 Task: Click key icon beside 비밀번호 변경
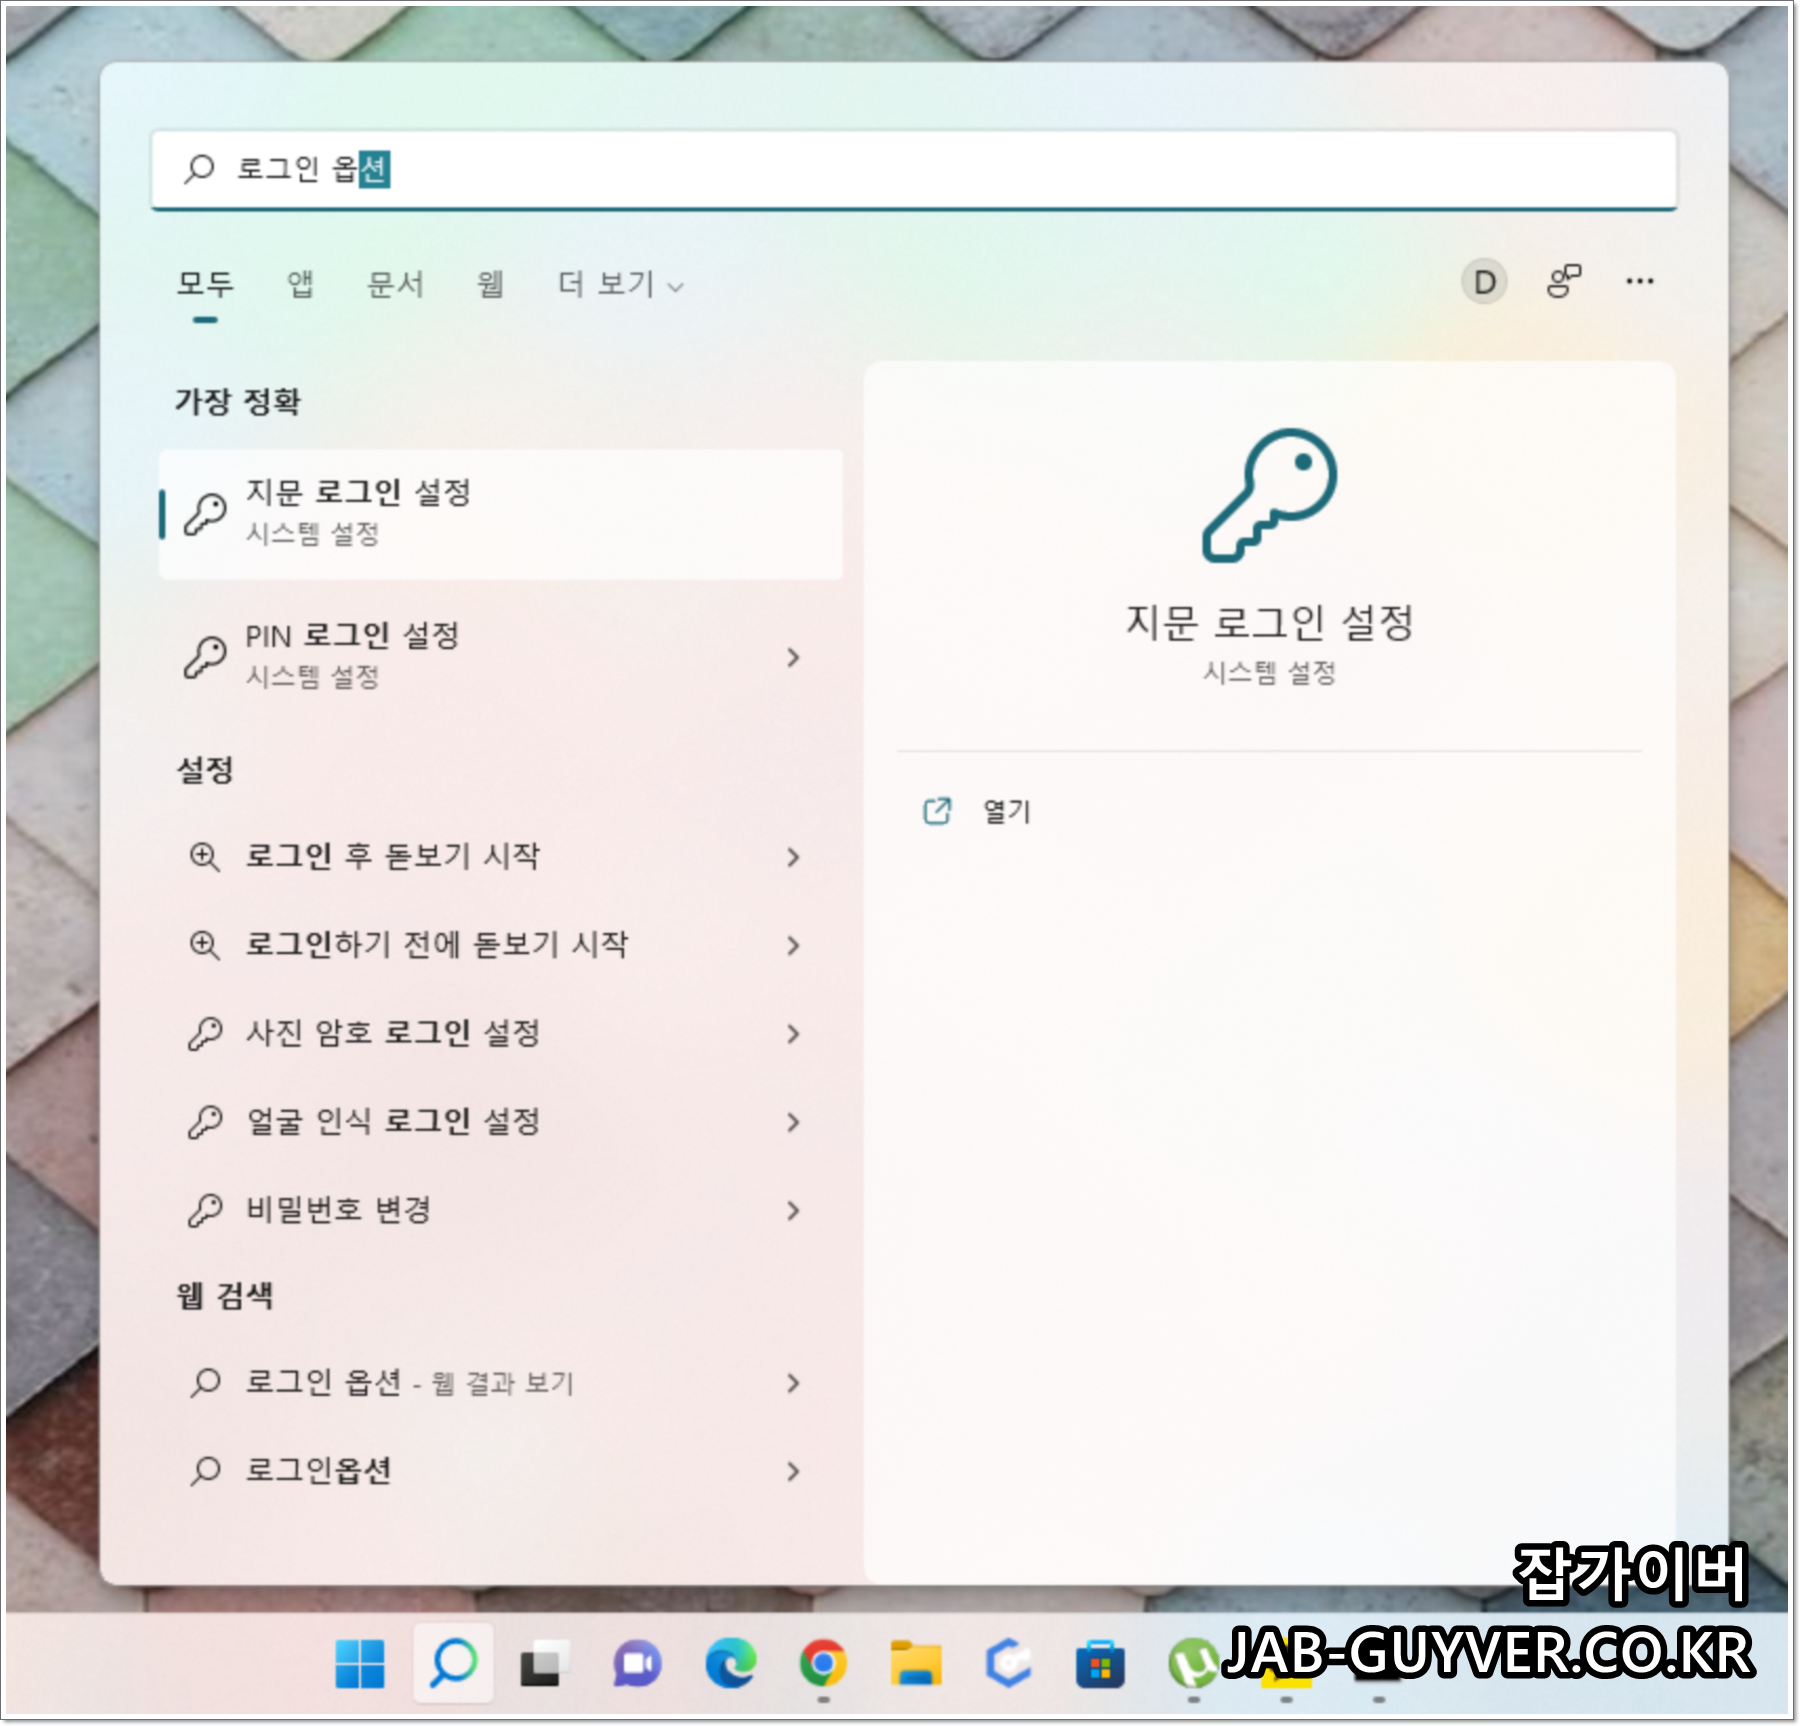pyautogui.click(x=205, y=1210)
